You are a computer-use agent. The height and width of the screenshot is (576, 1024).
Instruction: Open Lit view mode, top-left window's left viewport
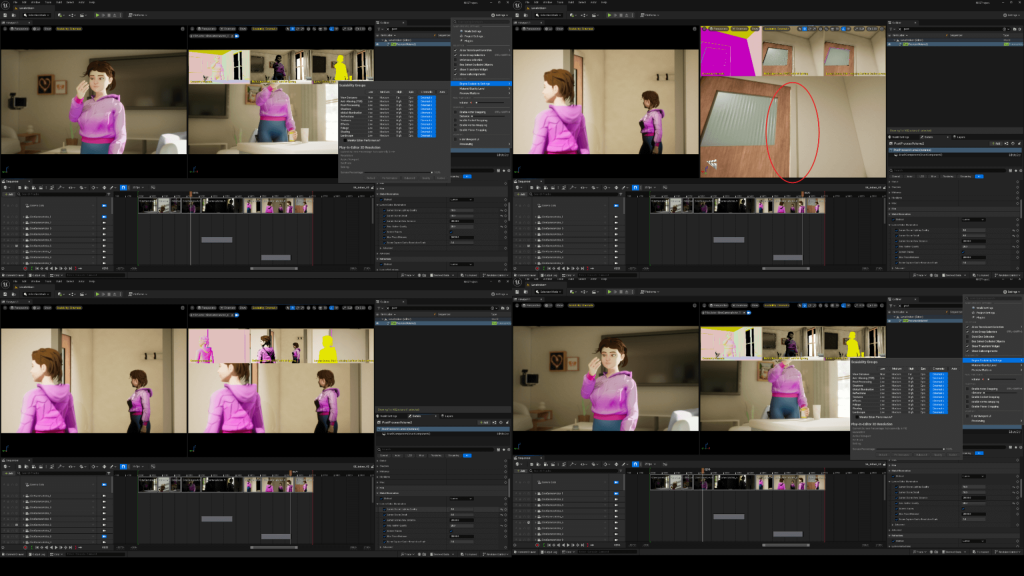coord(37,29)
